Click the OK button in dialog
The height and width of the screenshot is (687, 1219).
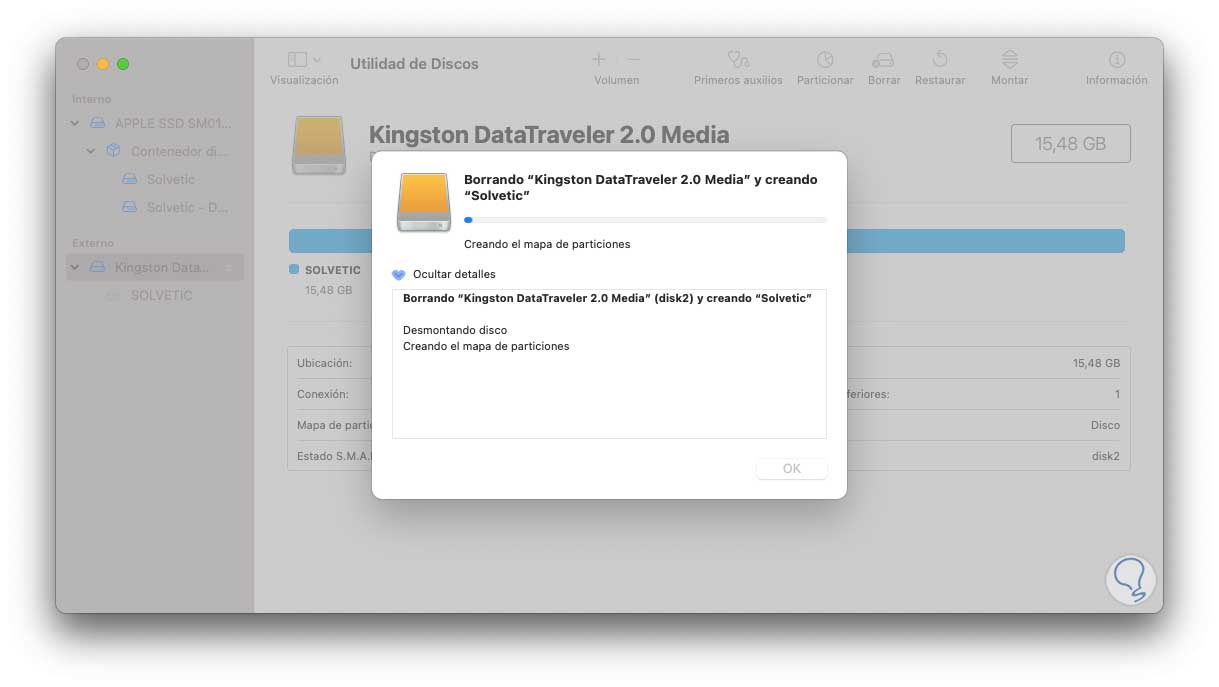[792, 468]
